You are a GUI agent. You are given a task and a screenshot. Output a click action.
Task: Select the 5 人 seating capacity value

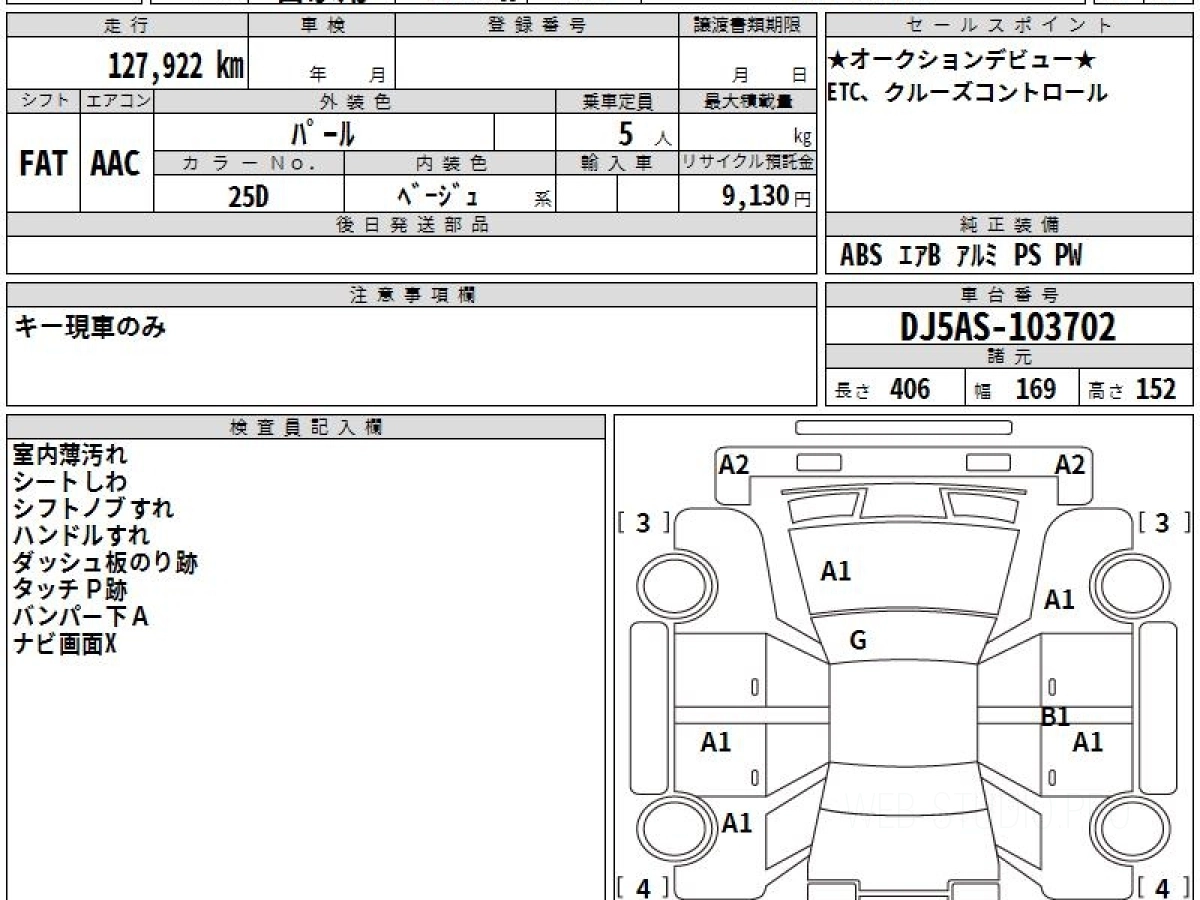(643, 133)
